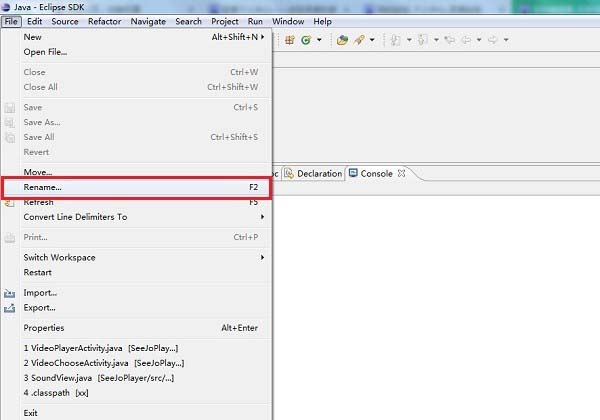Open the Project menu
This screenshot has height=420, width=600.
tap(225, 21)
